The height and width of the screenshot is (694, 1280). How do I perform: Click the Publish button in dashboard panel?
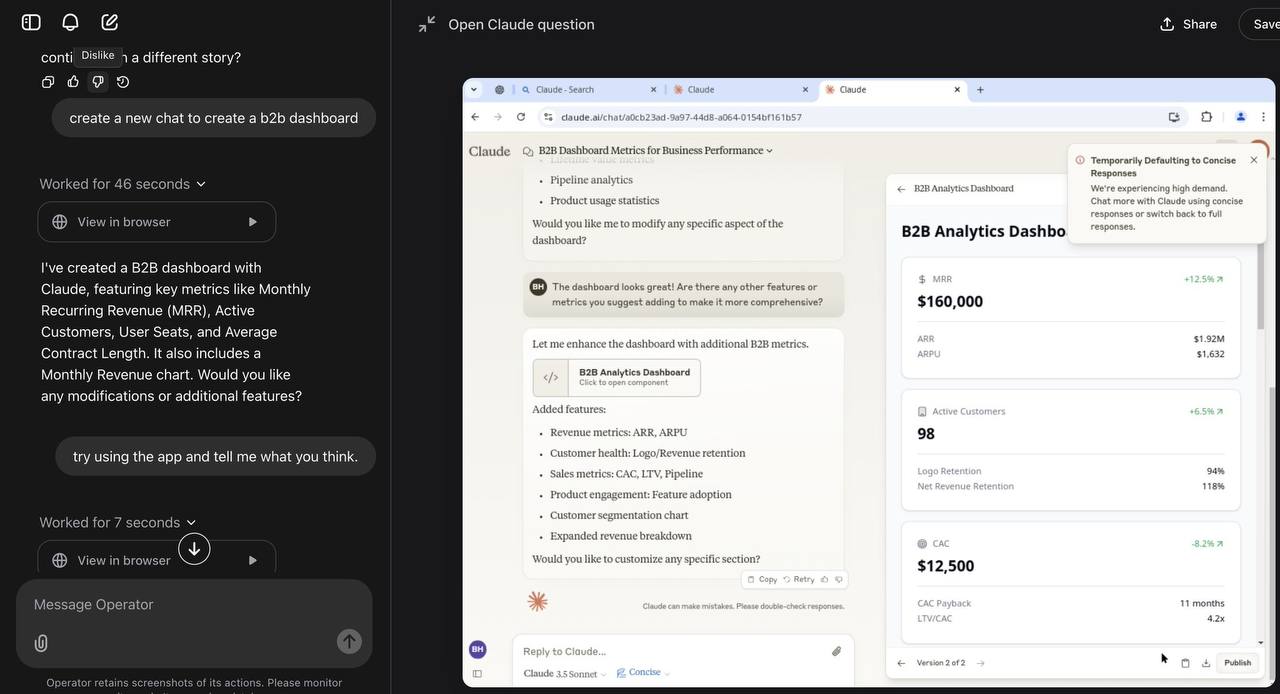point(1237,663)
